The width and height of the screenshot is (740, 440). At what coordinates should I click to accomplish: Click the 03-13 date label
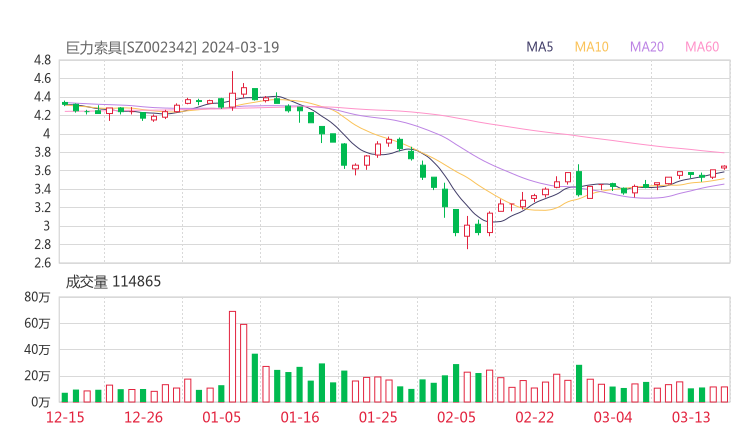(x=691, y=417)
